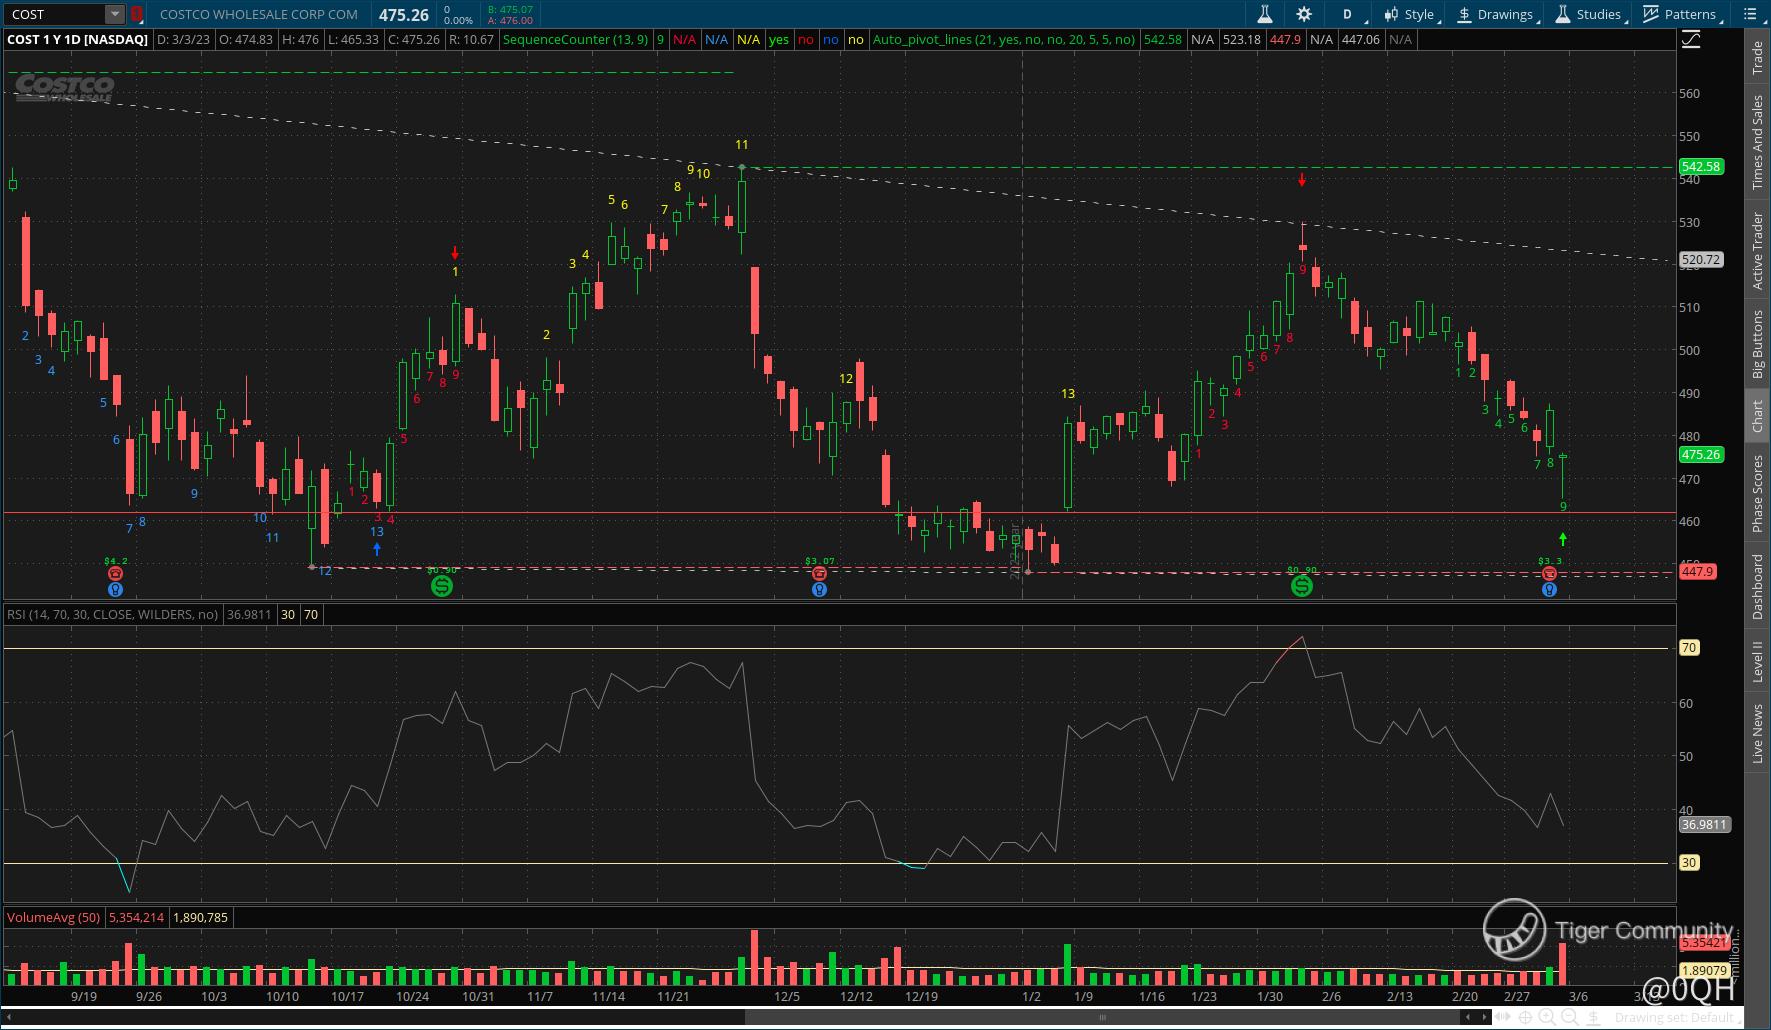The width and height of the screenshot is (1771, 1030).
Task: Click the active drawing tool icon below the toolbar
Action: pyautogui.click(x=1691, y=40)
